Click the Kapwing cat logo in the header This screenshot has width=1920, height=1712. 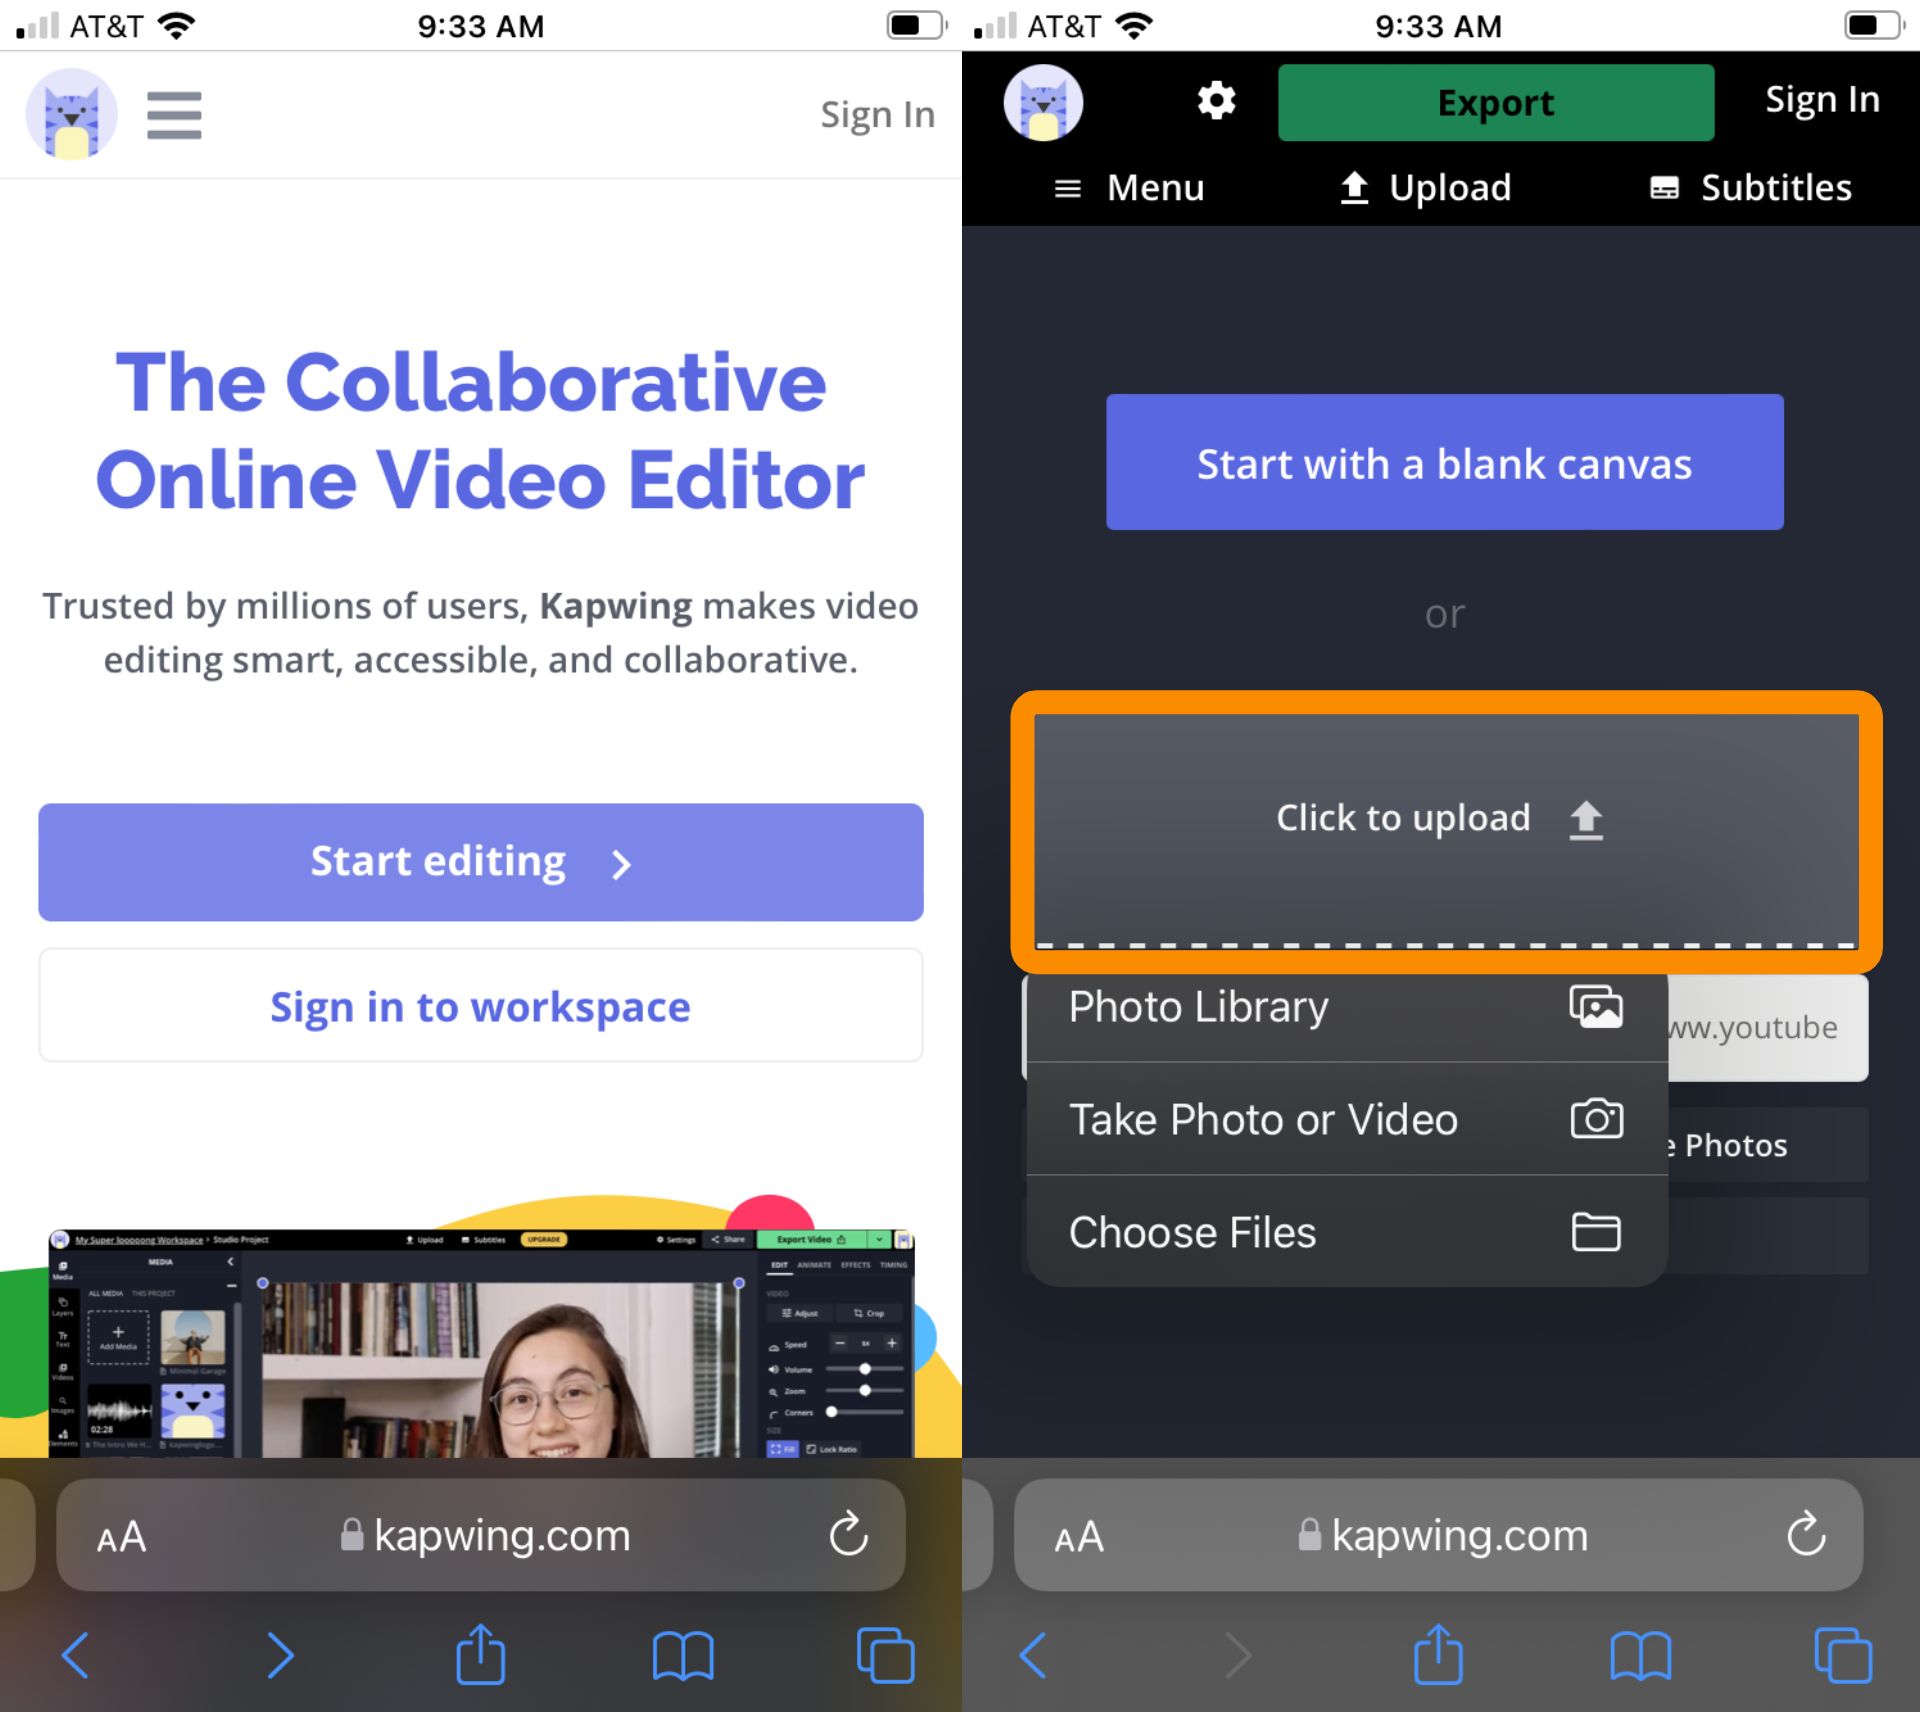click(x=71, y=113)
